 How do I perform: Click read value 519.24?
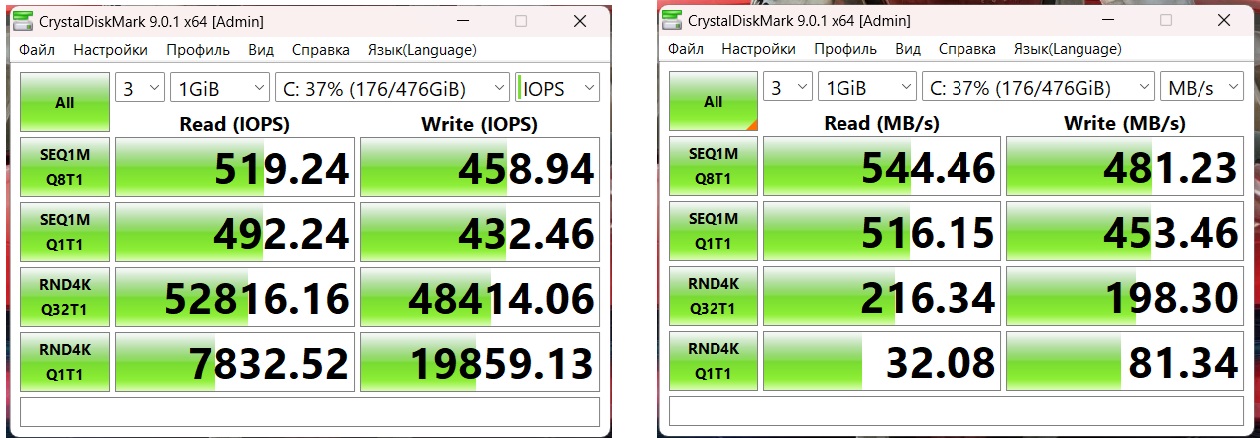(x=234, y=167)
